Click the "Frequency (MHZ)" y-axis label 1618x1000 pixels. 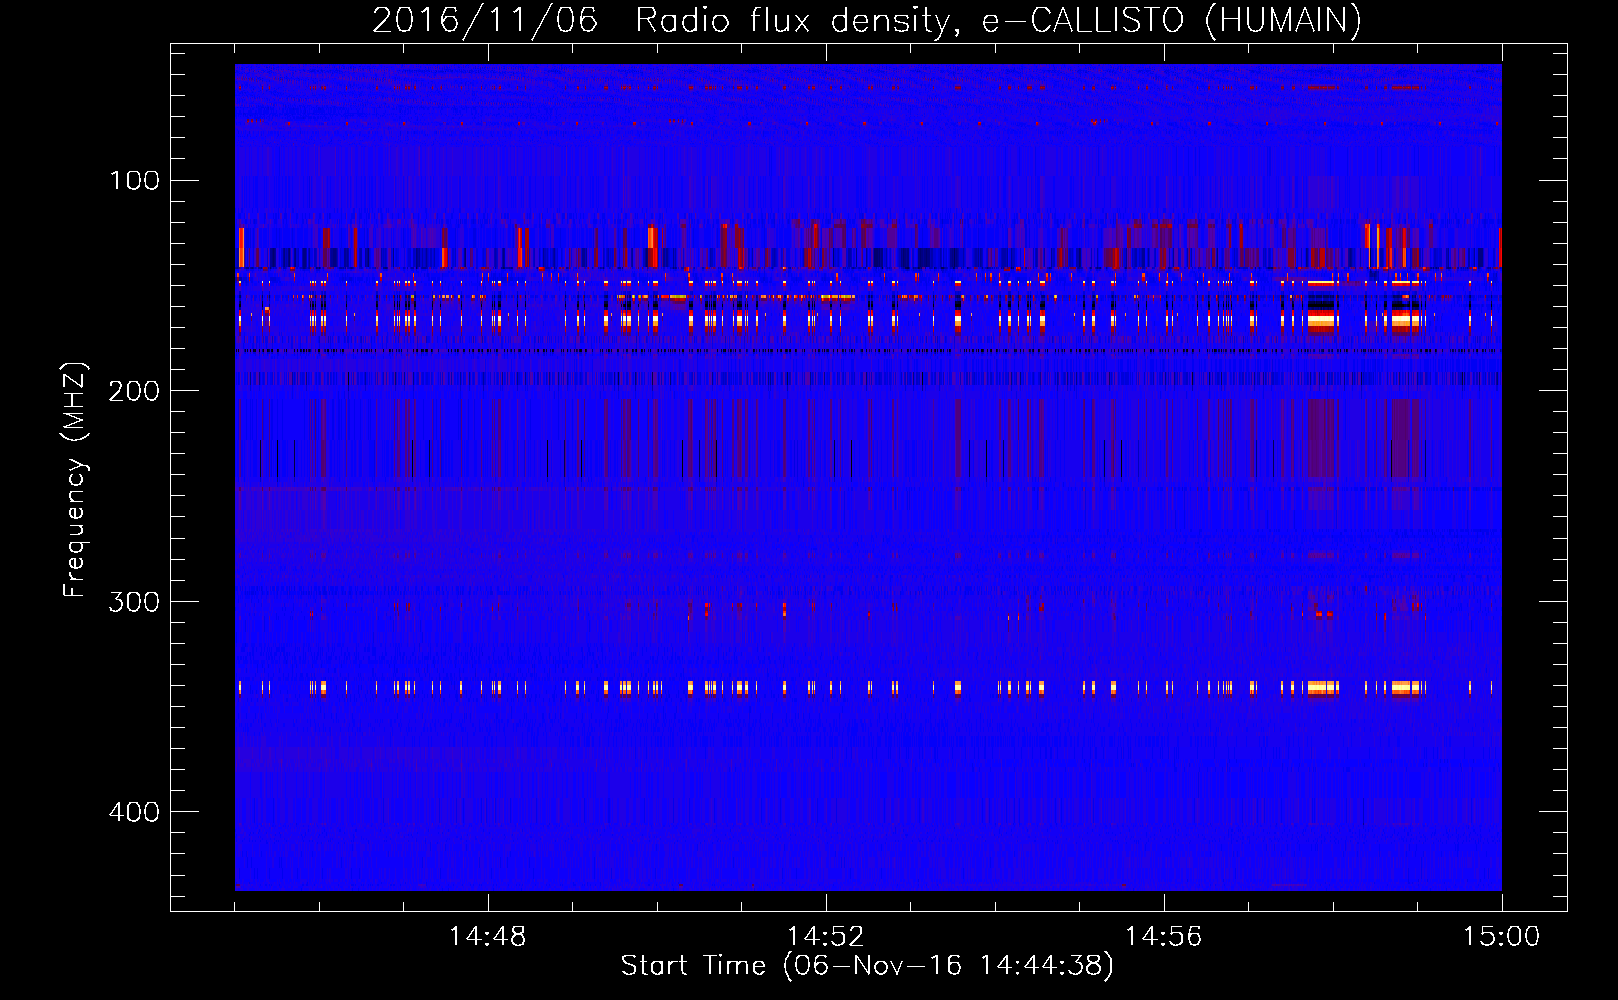(x=75, y=480)
